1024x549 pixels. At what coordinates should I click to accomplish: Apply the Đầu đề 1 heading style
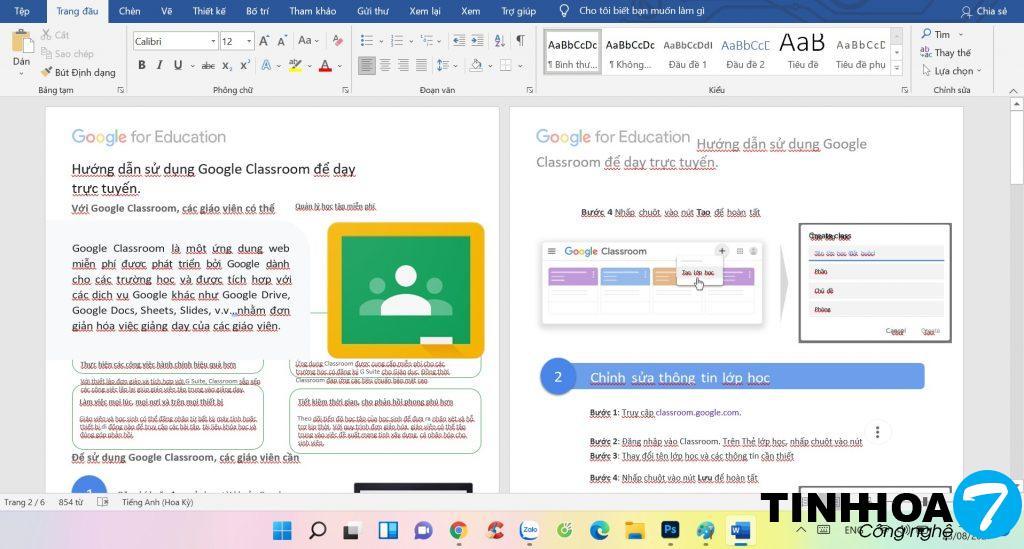(688, 51)
